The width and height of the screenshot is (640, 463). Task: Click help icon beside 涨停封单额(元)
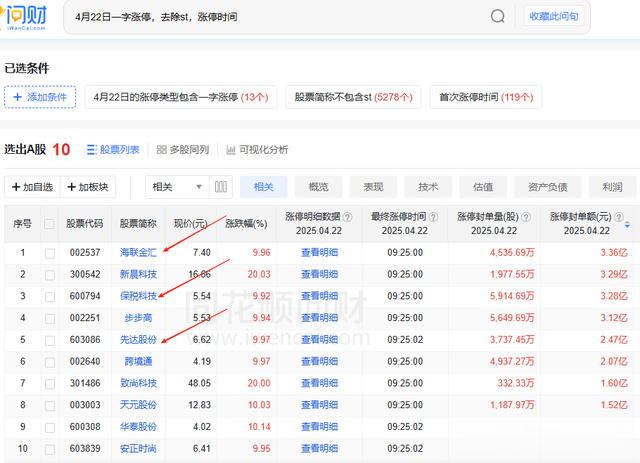tap(619, 217)
